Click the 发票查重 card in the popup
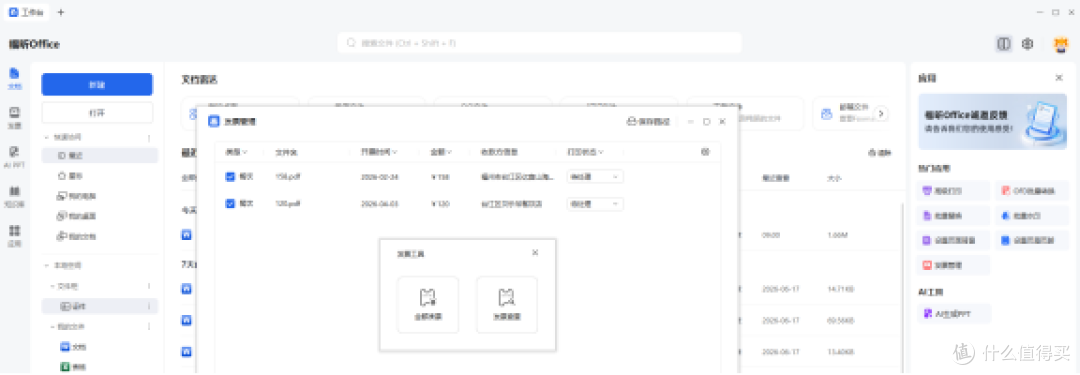This screenshot has width=1080, height=375. [x=507, y=305]
